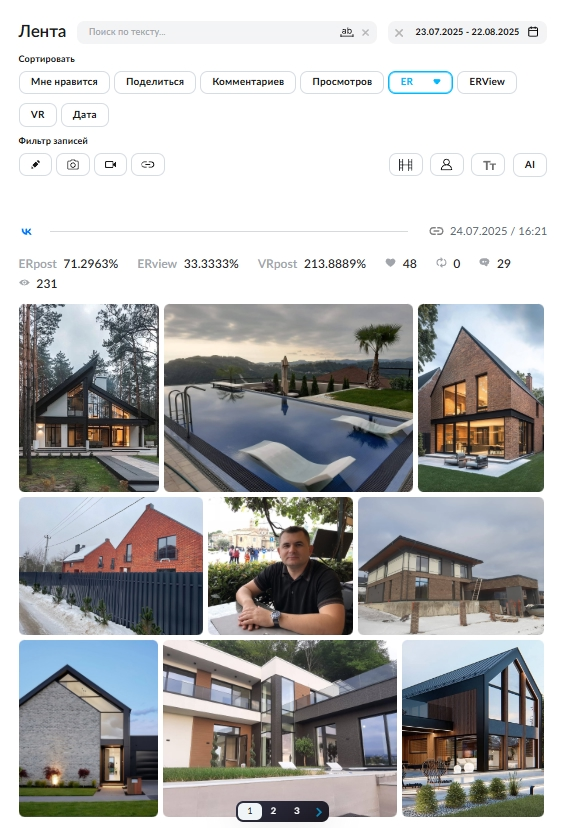Screen dimensions: 562x828
Task: Filter posts by text using pencil icon
Action: (35, 165)
